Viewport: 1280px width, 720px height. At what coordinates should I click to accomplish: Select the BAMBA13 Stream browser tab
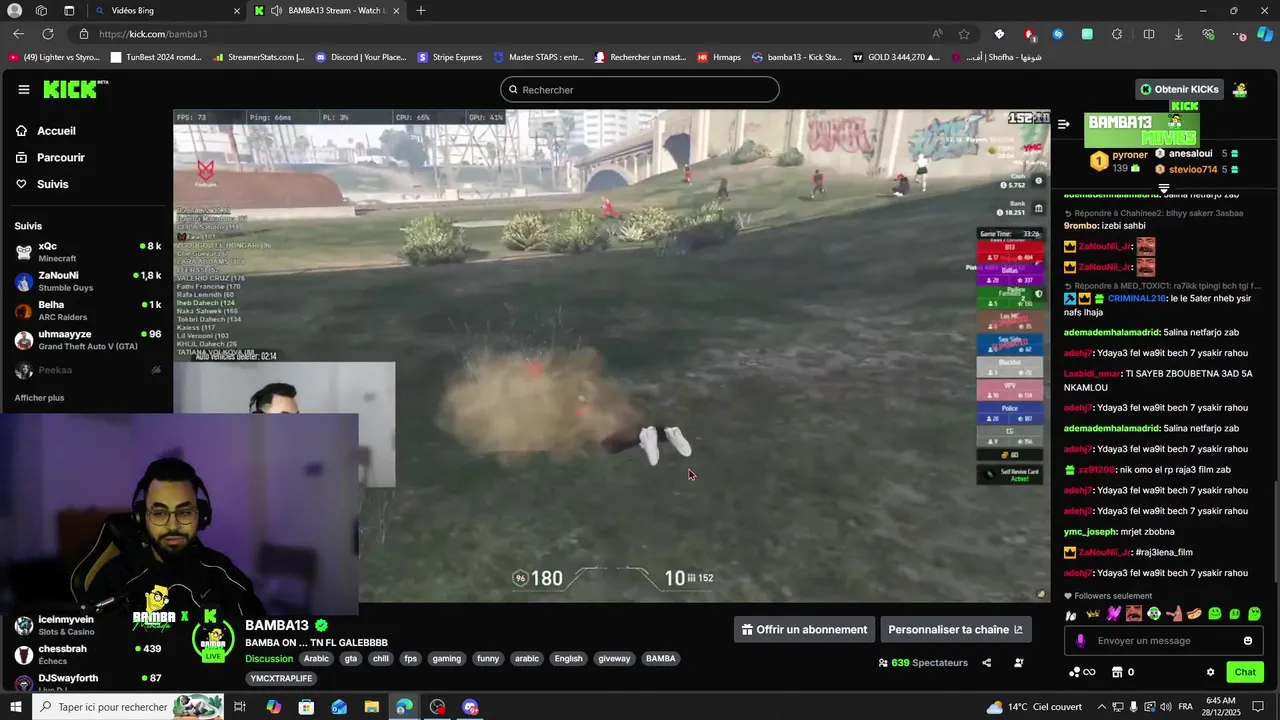[x=325, y=10]
